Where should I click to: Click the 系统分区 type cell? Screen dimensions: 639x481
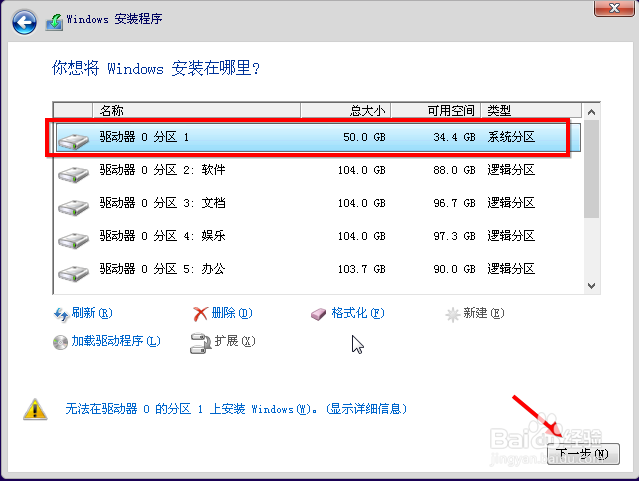[511, 137]
